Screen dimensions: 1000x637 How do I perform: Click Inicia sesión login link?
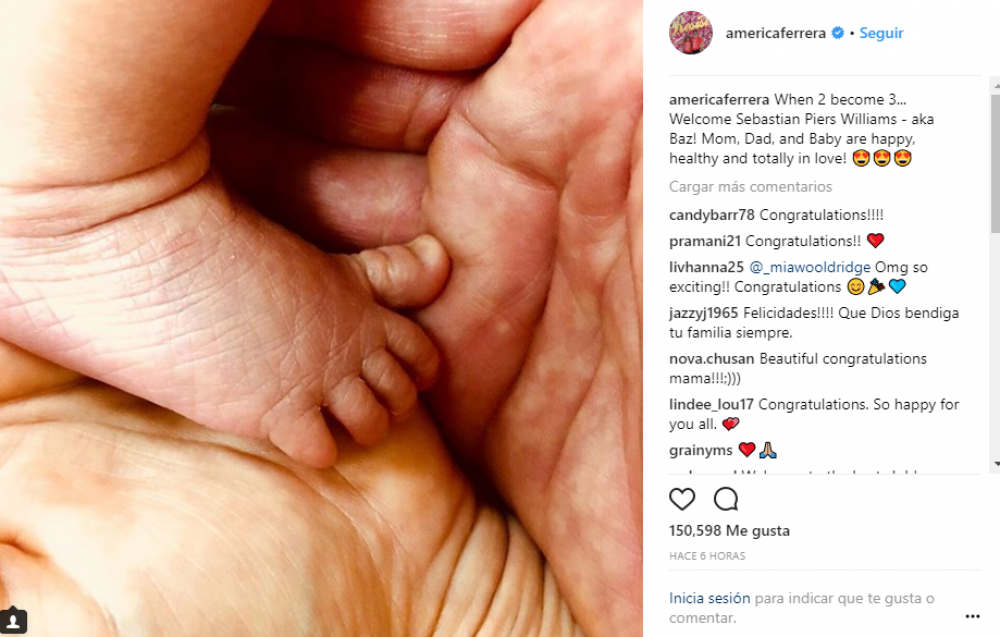pyautogui.click(x=709, y=598)
